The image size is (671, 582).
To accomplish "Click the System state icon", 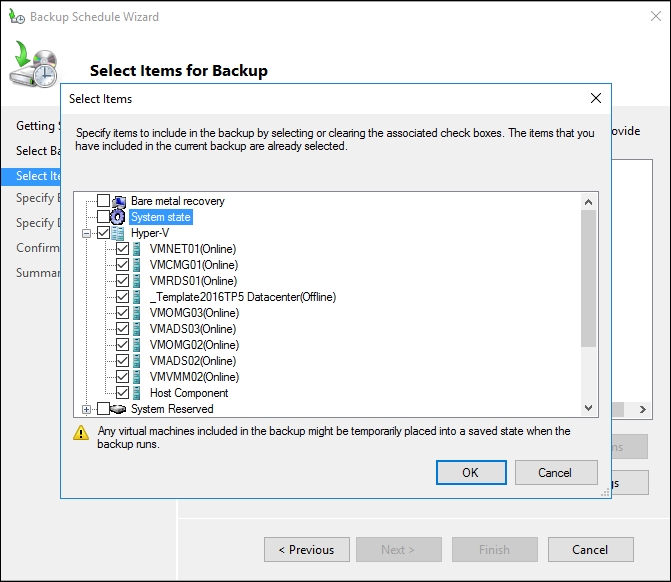I will 119,217.
